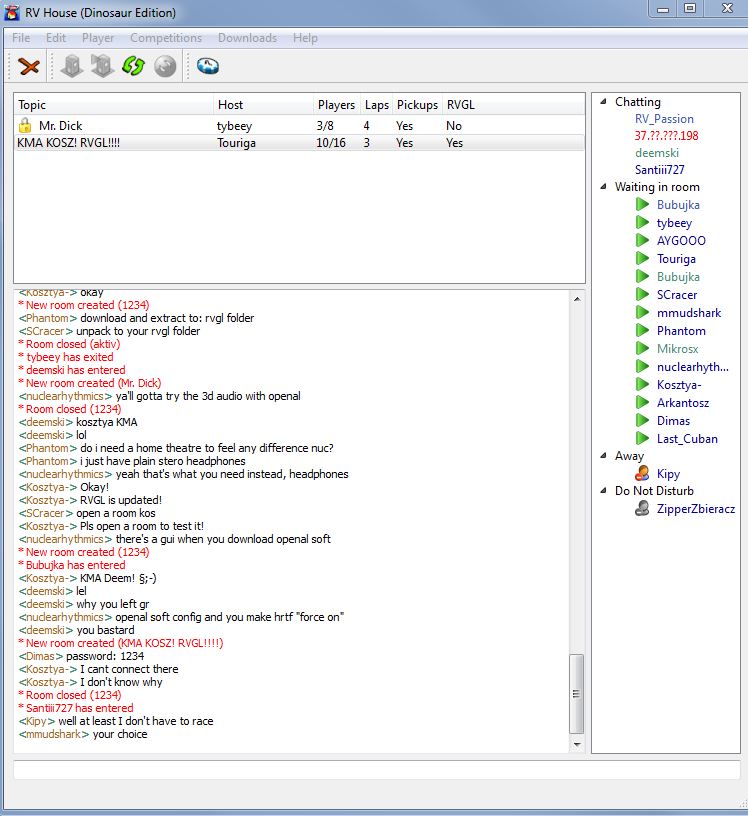Select user Santiii727 in Chatting list
The image size is (748, 816).
[660, 170]
